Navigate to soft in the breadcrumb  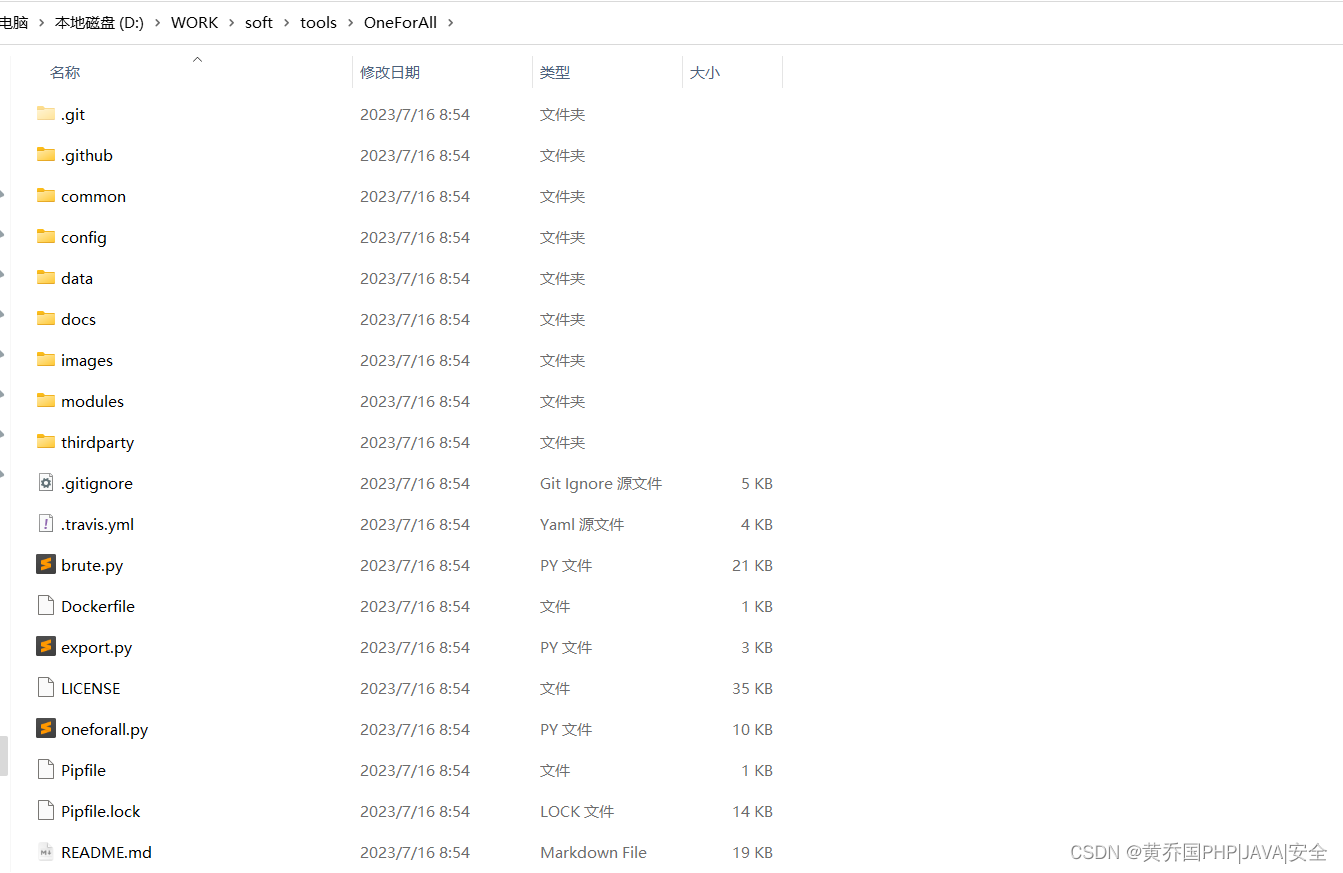(259, 22)
